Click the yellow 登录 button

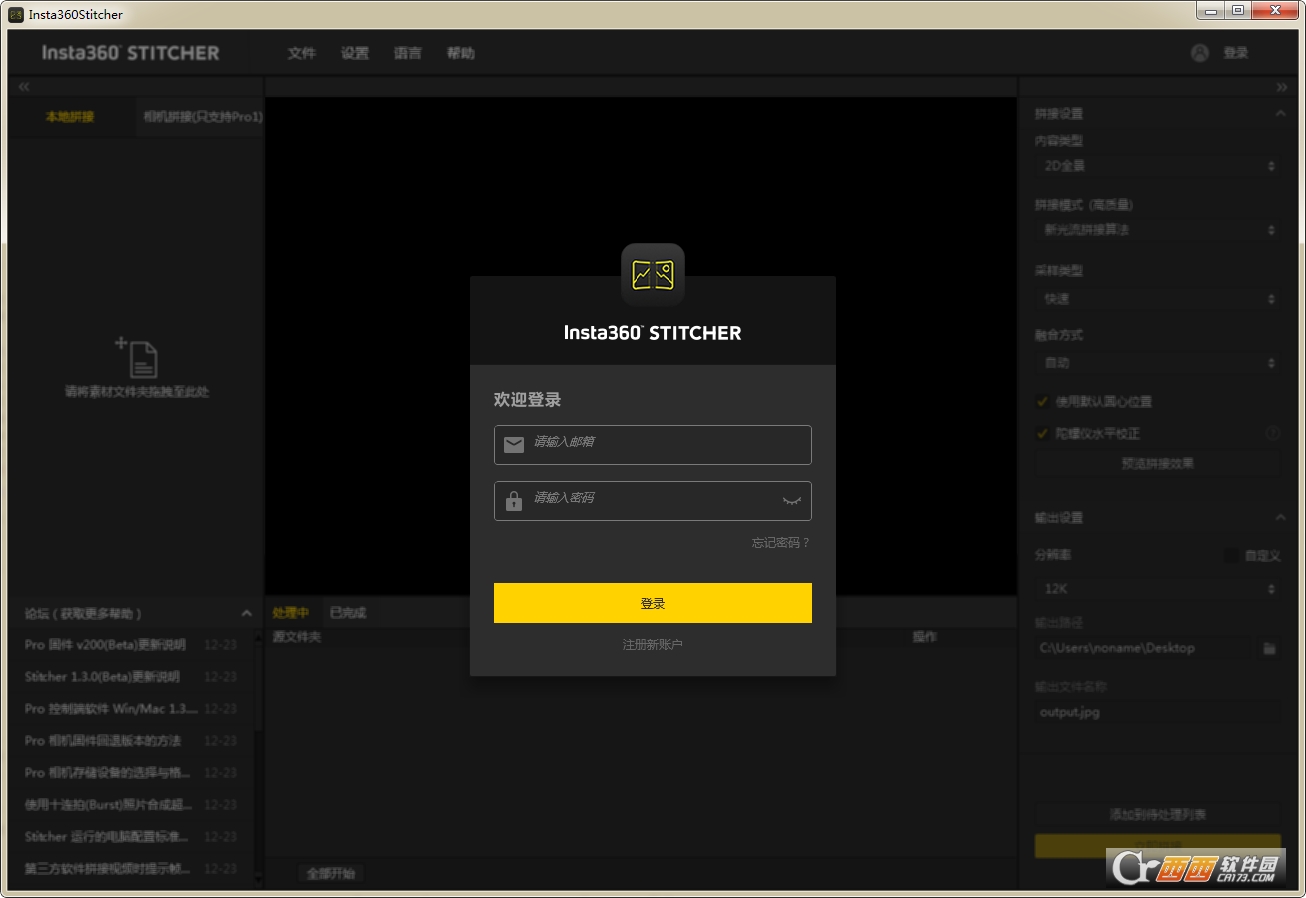pyautogui.click(x=653, y=603)
